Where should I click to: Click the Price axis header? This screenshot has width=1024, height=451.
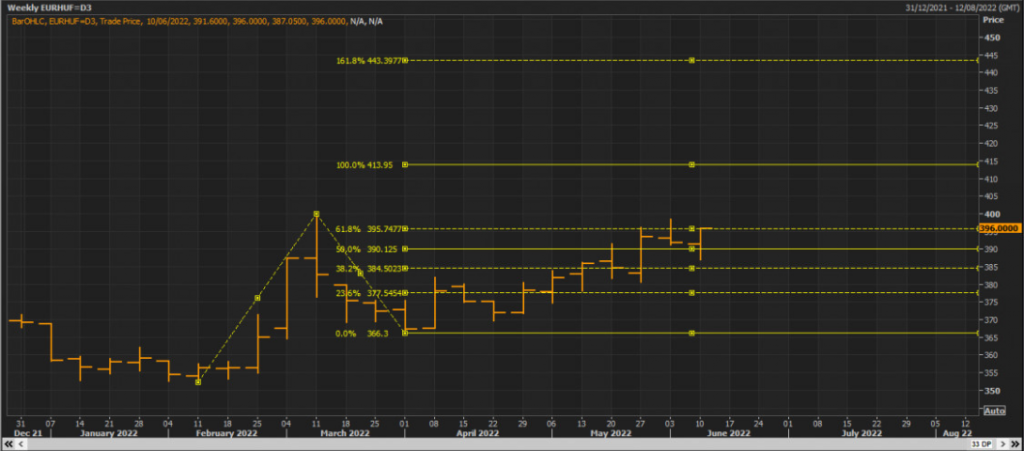tap(993, 20)
